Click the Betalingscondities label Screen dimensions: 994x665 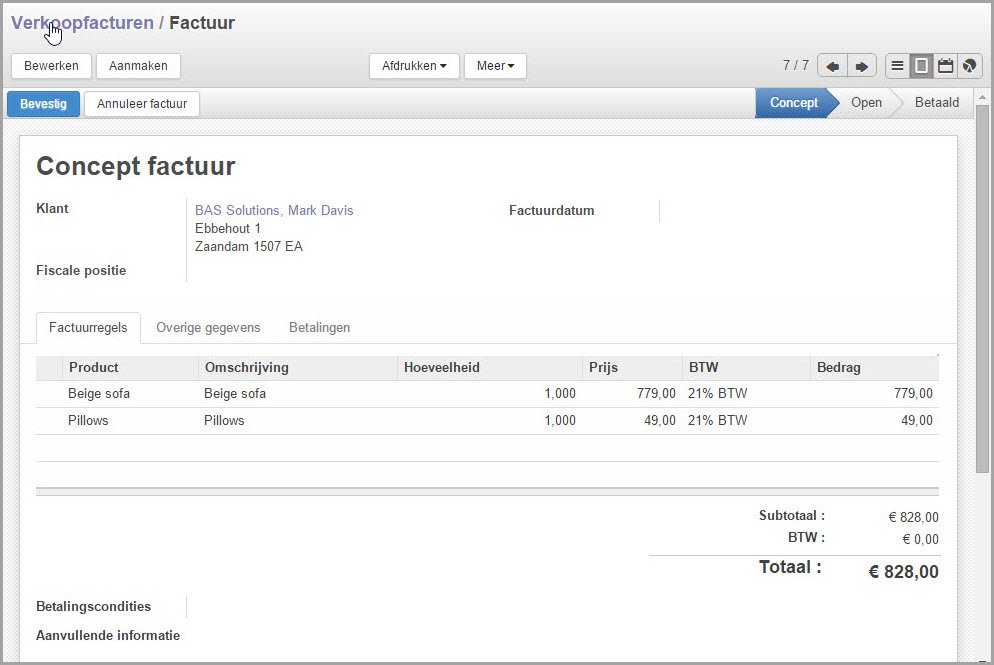point(93,607)
